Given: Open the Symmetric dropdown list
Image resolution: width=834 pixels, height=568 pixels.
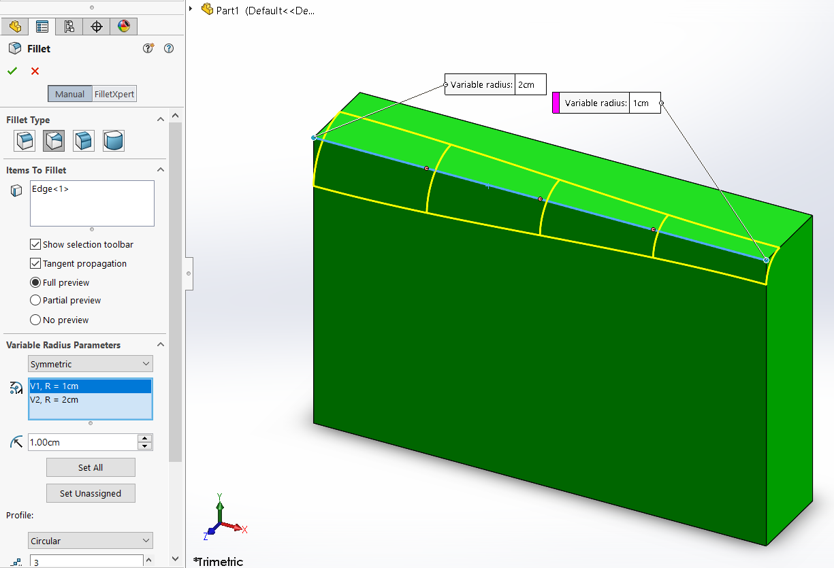Looking at the screenshot, I should (90, 364).
